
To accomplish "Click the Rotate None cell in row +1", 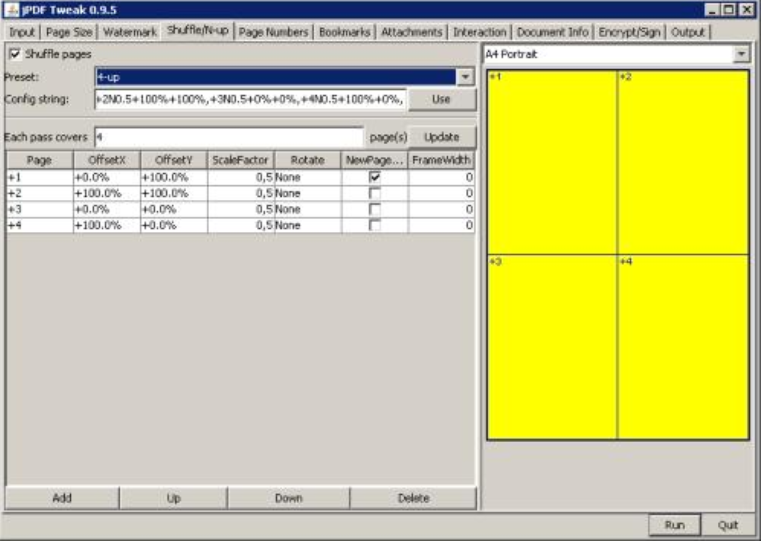I will [308, 177].
